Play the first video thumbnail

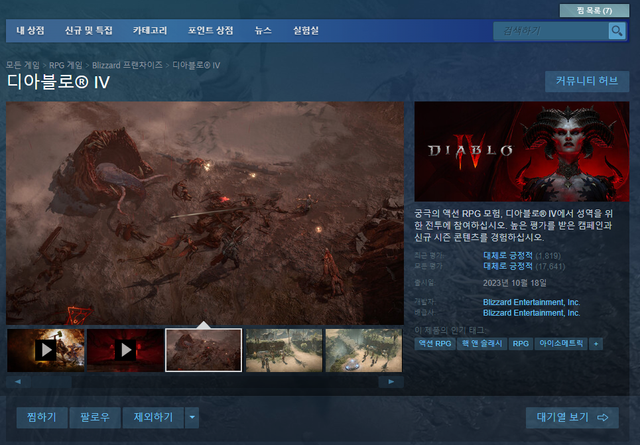point(45,350)
